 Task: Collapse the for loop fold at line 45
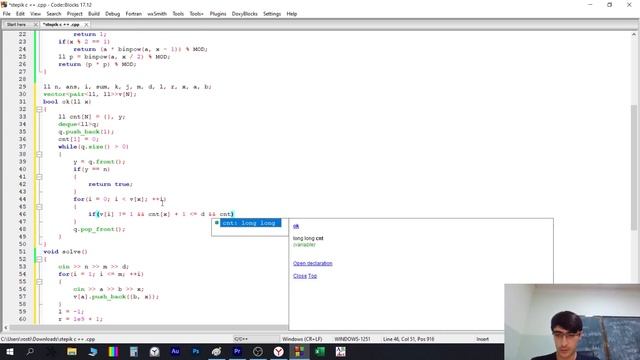pyautogui.click(x=39, y=207)
